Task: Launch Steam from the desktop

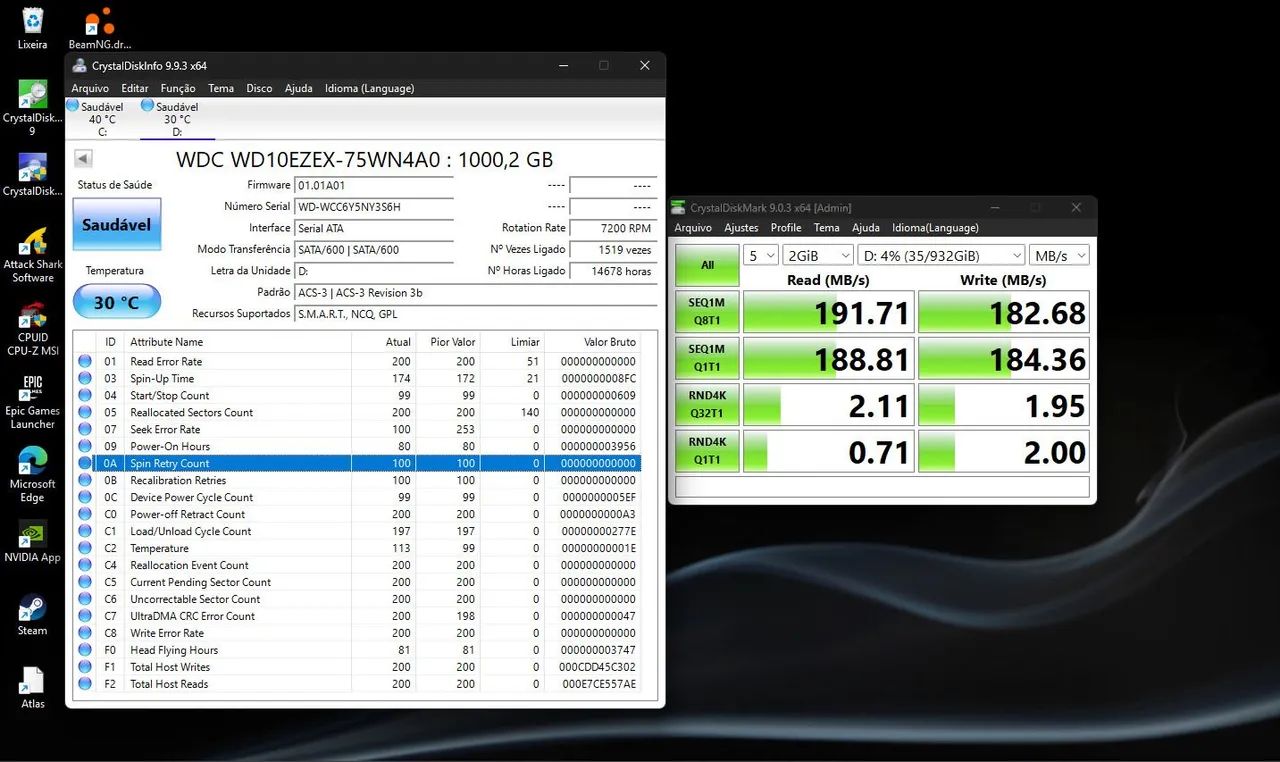Action: click(x=33, y=615)
